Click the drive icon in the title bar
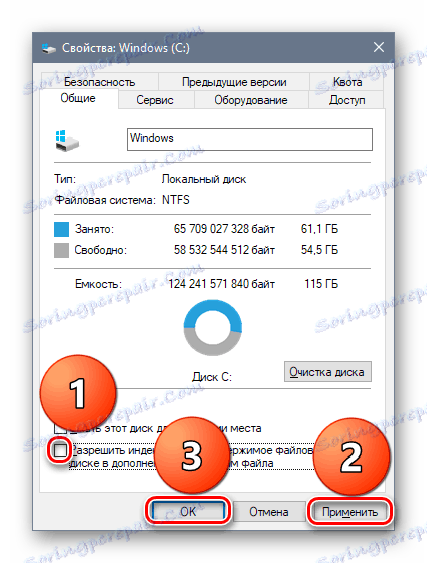This screenshot has height=563, width=427. (48, 48)
